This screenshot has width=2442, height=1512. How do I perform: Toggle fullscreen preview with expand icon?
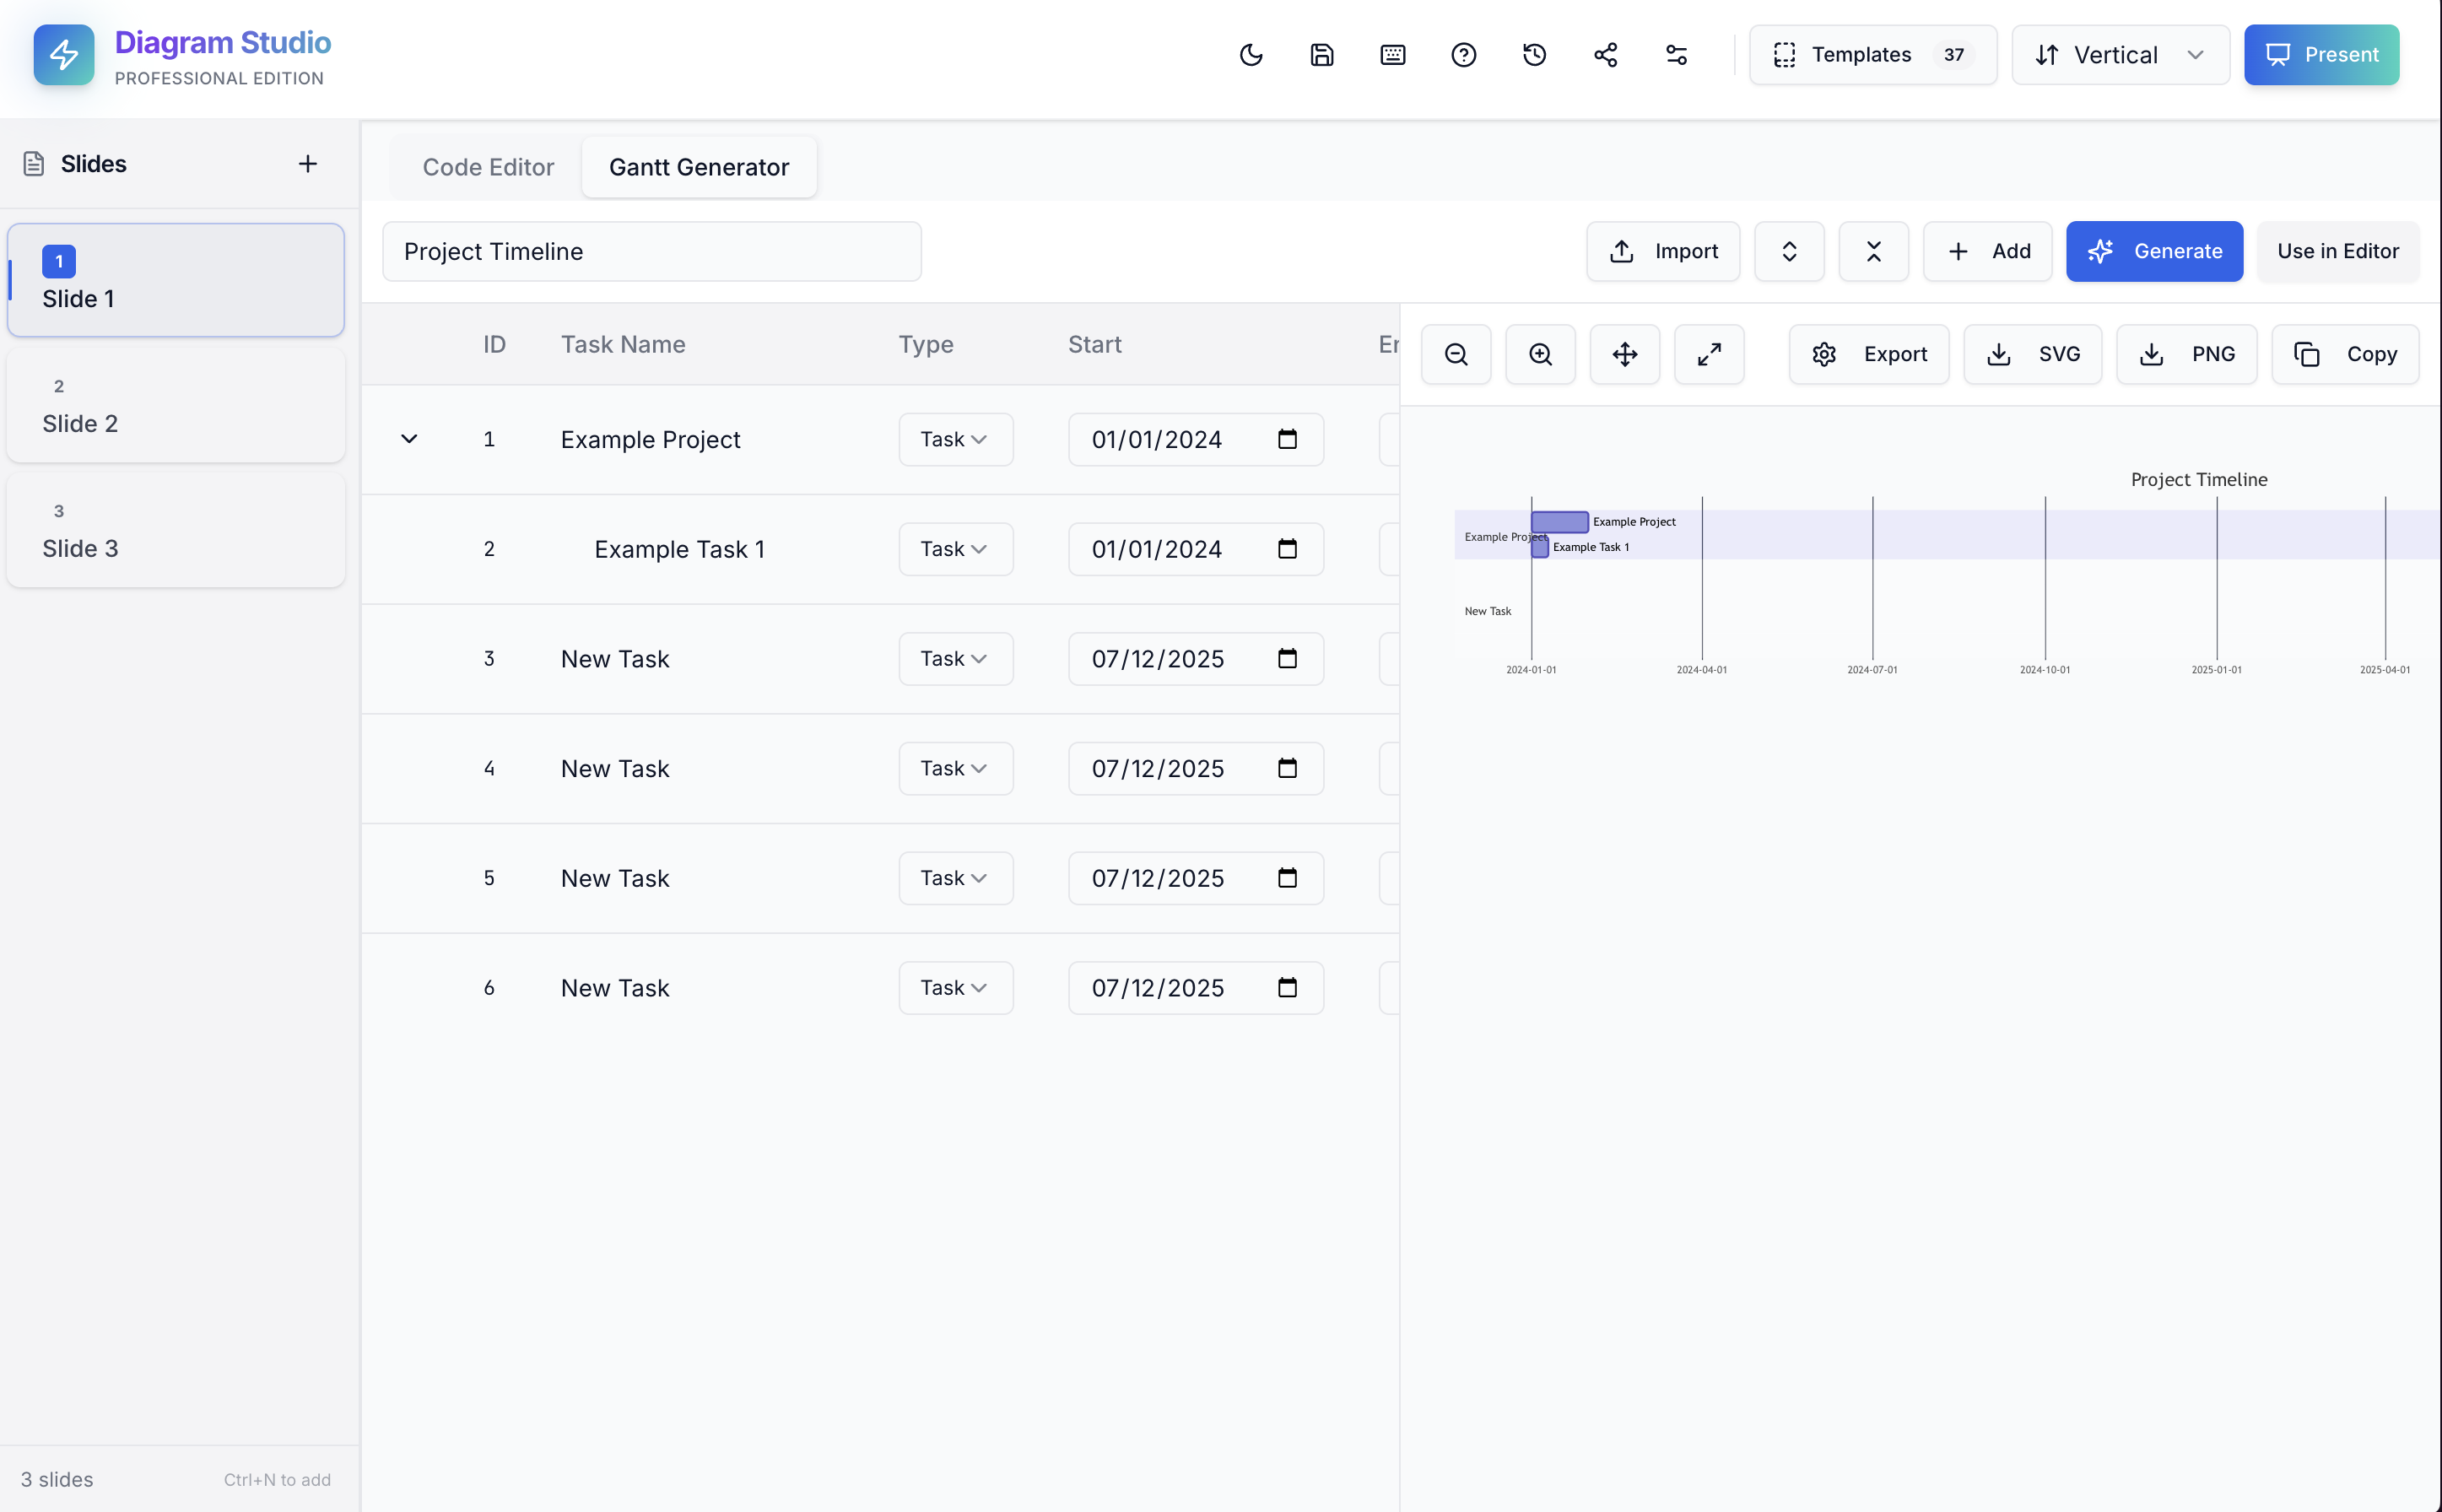1709,354
